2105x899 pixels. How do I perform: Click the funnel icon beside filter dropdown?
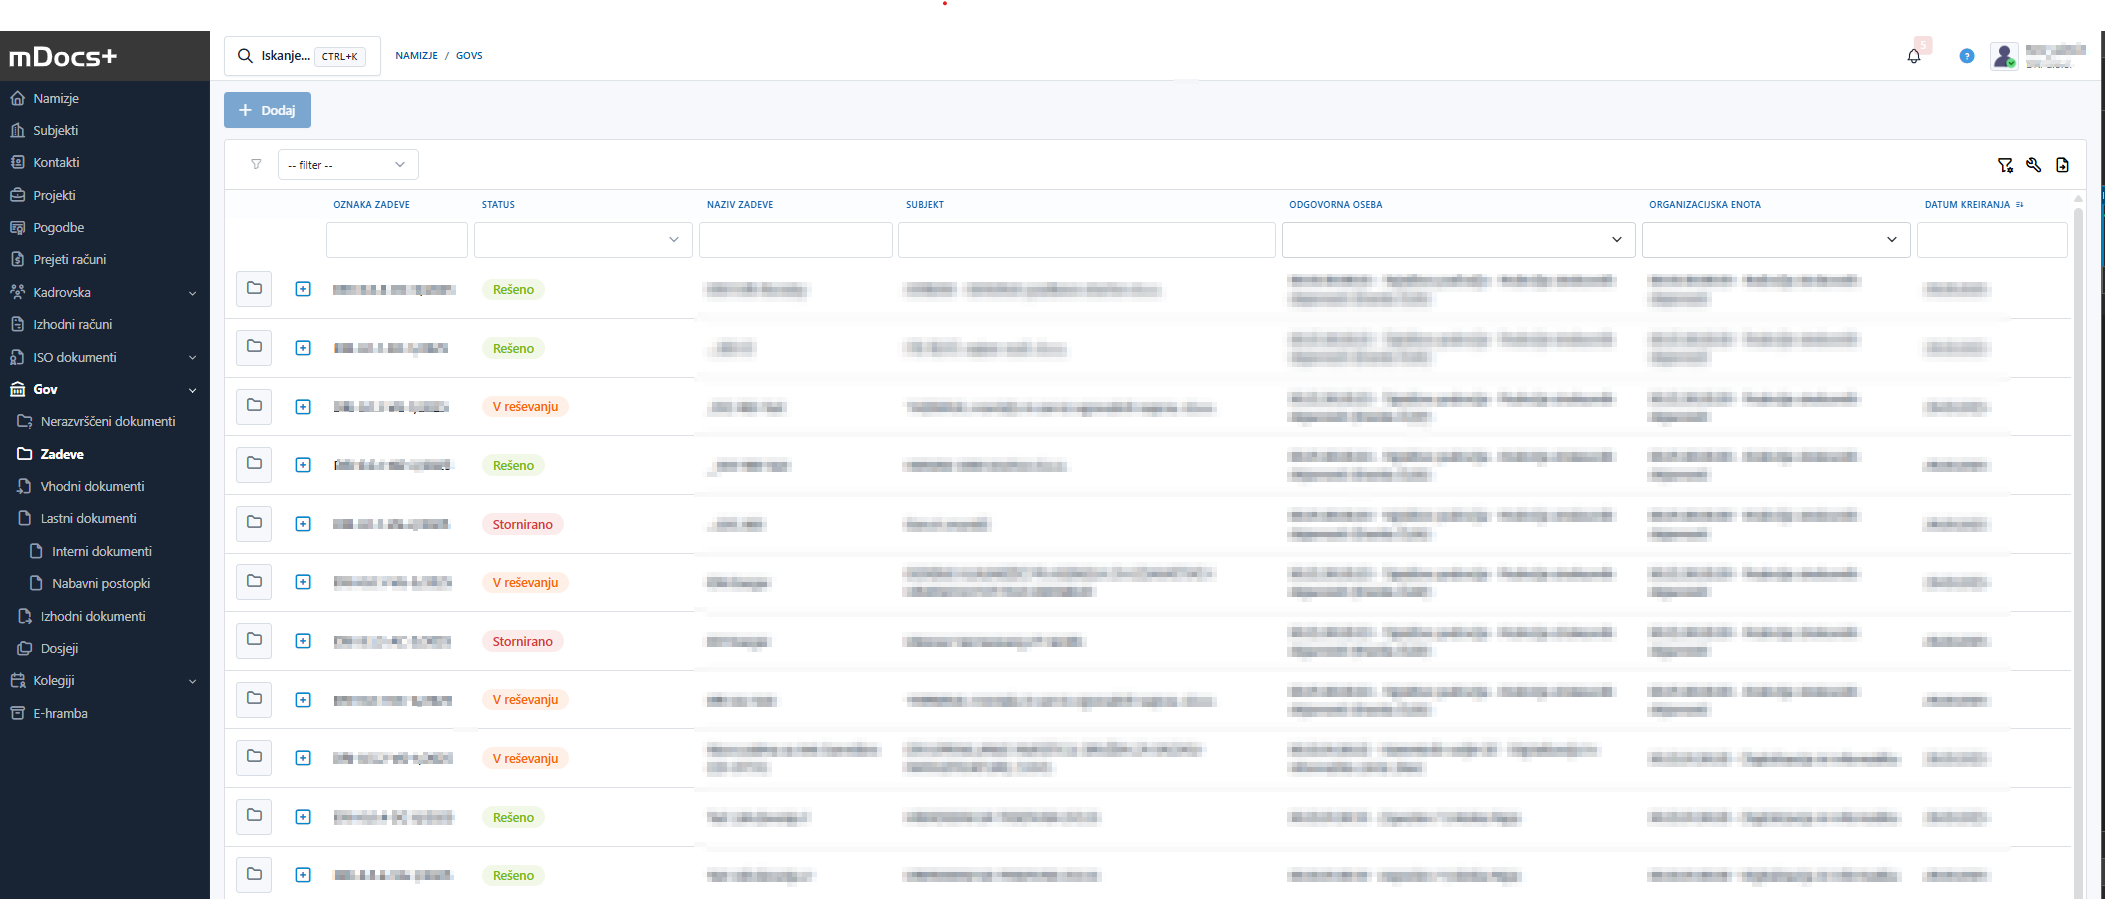256,164
